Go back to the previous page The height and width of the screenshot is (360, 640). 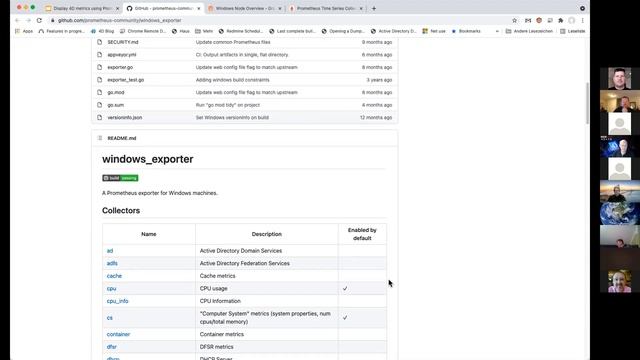point(17,20)
